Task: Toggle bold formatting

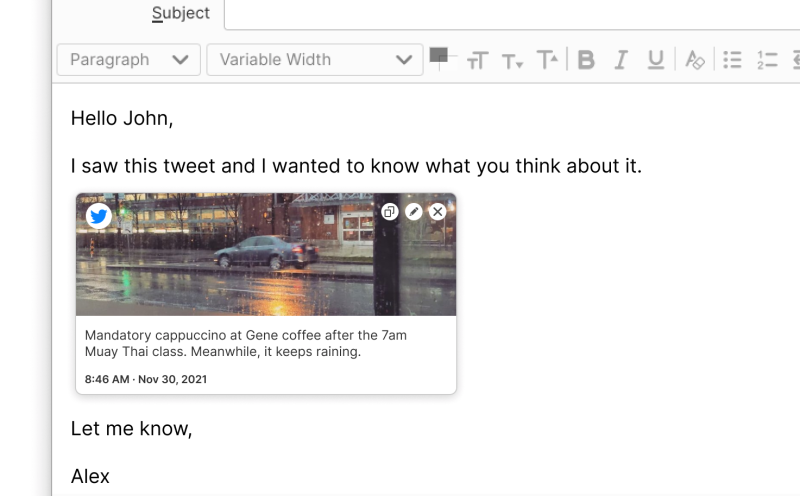Action: 586,60
